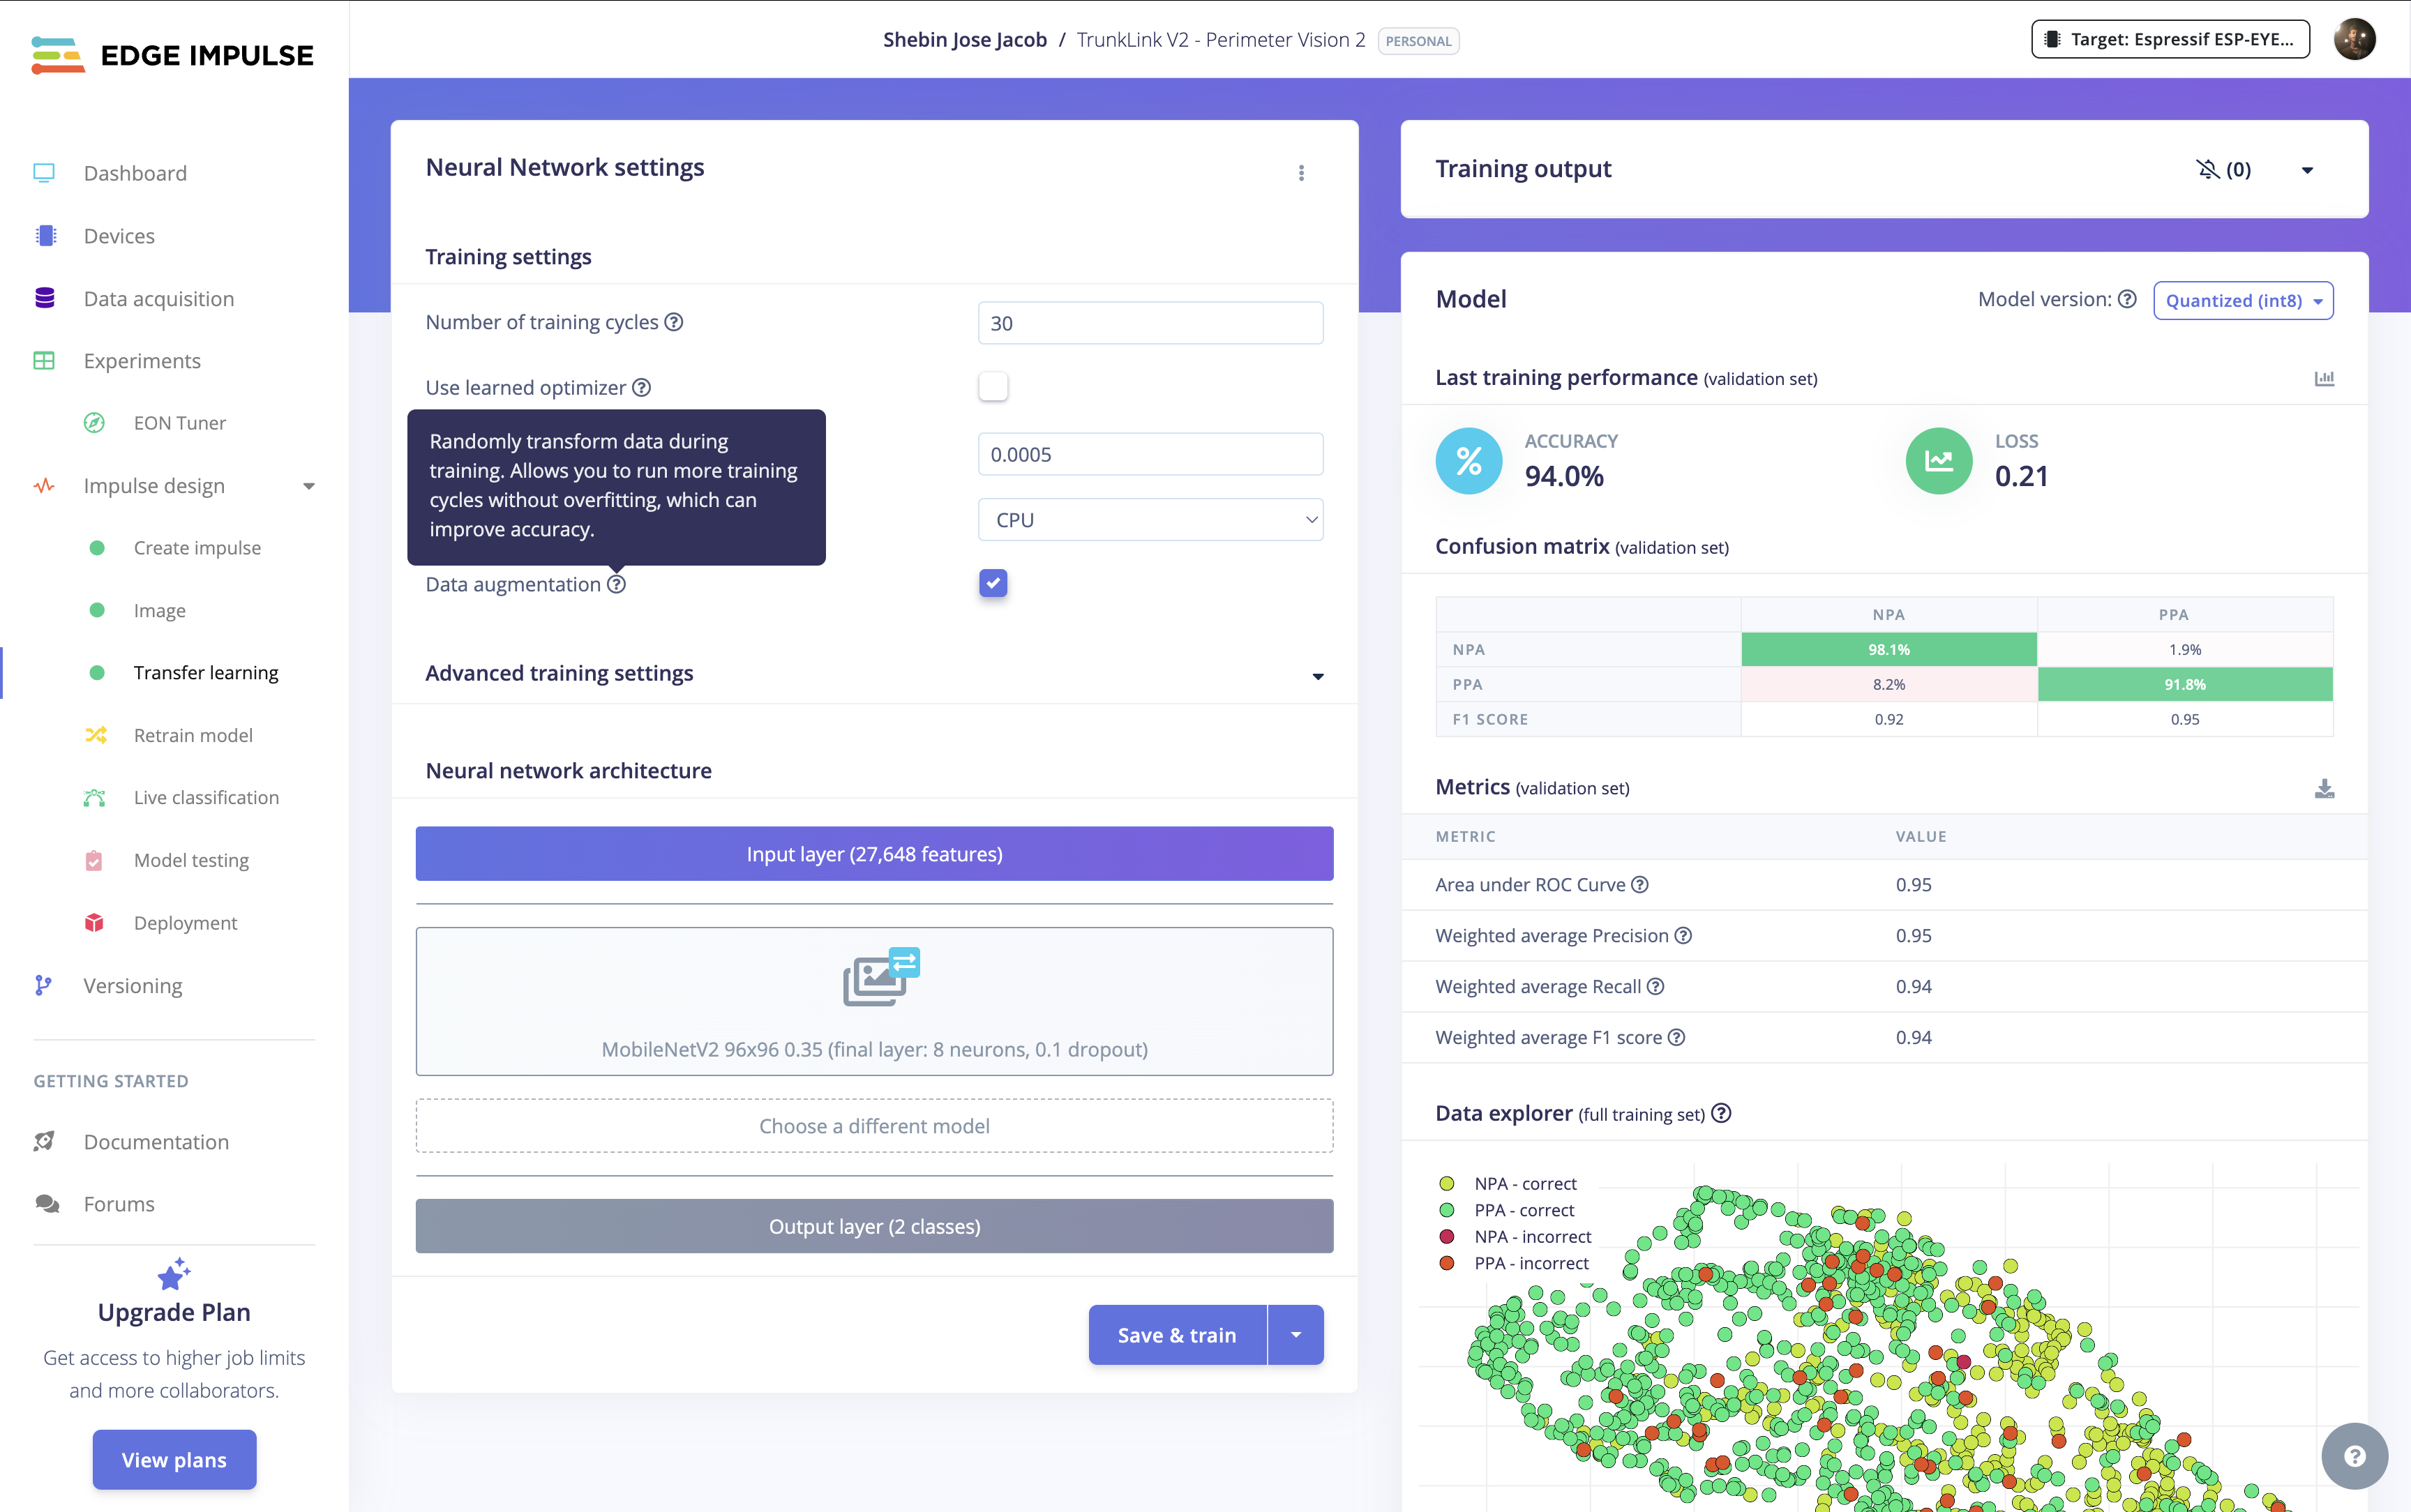Click the three-dot menu in Neural Network settings

click(x=1301, y=173)
